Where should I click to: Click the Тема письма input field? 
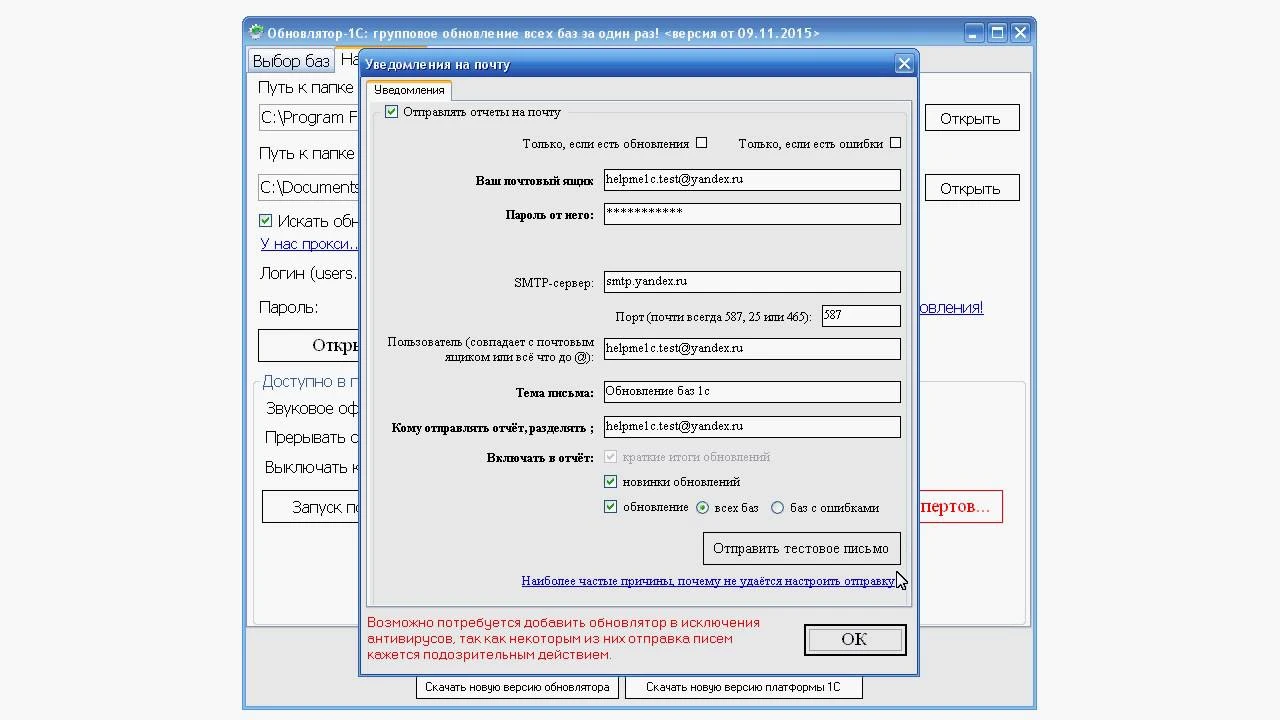click(x=752, y=392)
